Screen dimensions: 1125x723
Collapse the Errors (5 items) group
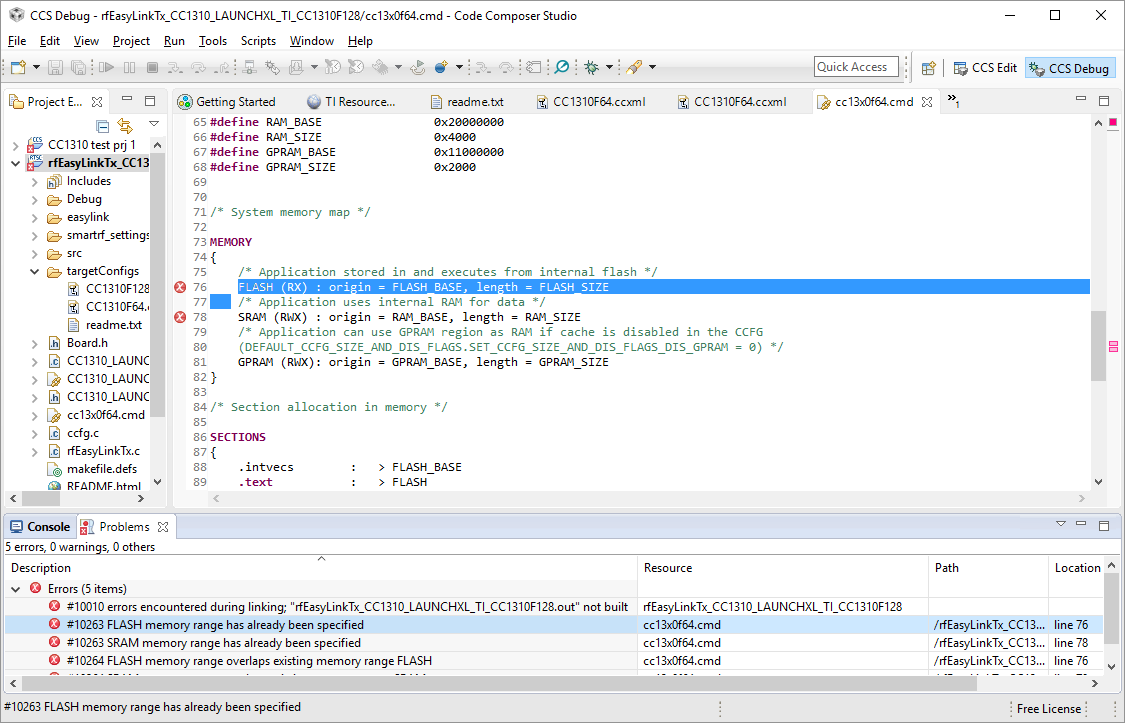point(16,589)
